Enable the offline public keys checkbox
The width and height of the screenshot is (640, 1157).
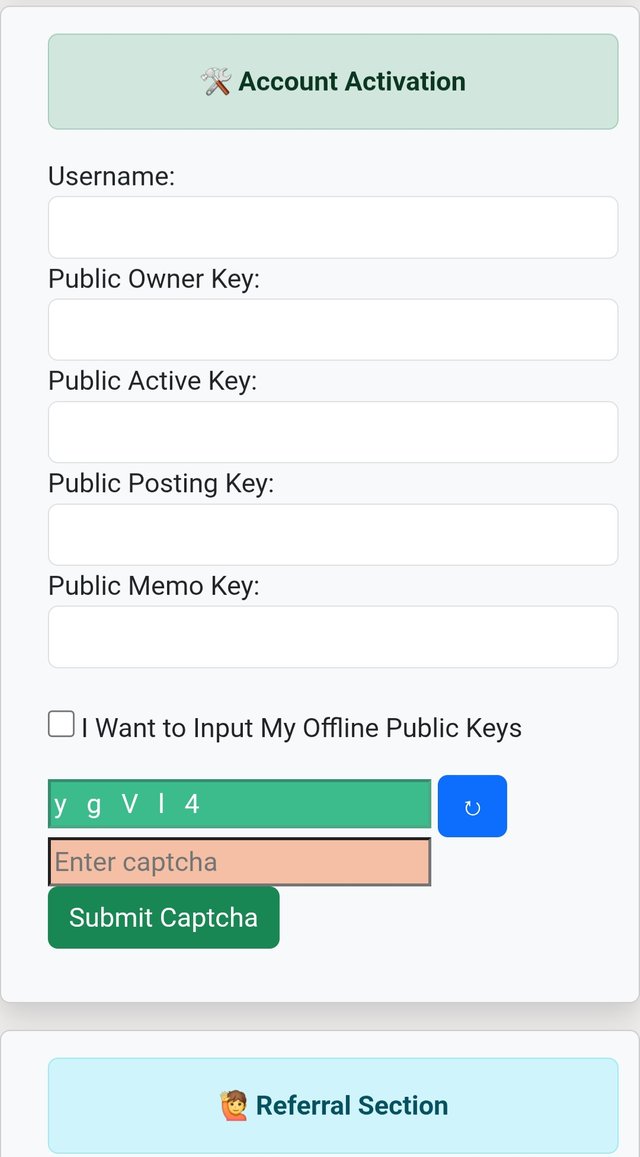[61, 724]
